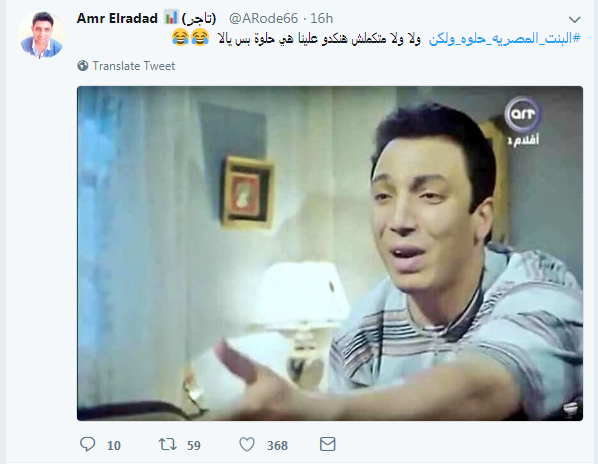Click the reply count of 10

coord(114,445)
